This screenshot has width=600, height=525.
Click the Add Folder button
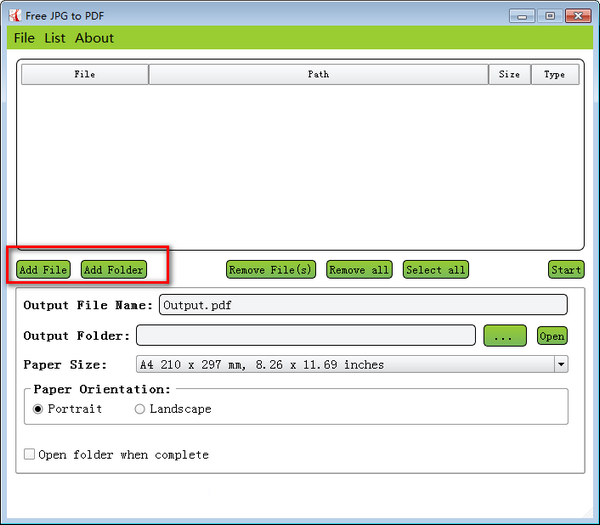[114, 270]
